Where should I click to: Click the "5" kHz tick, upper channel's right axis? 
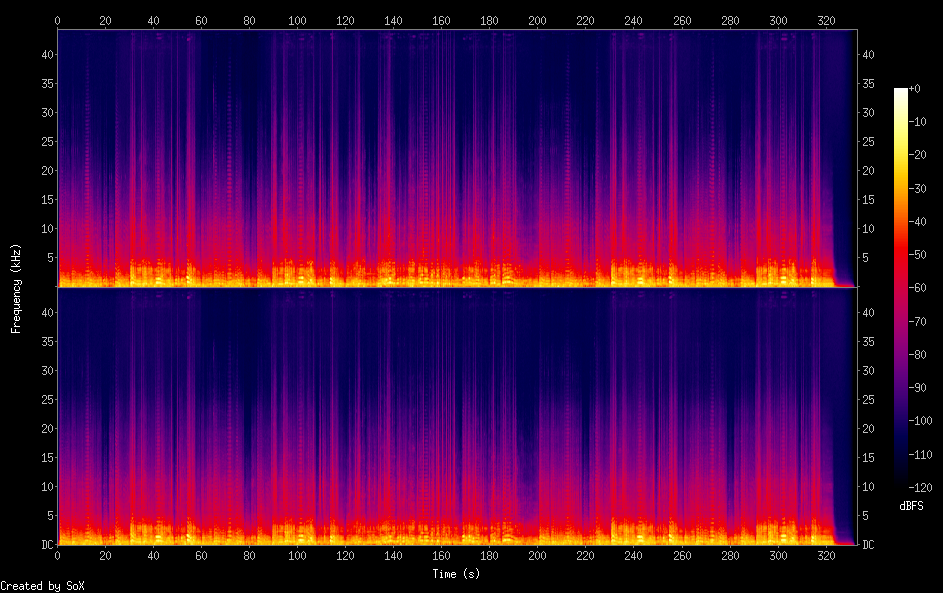point(865,257)
